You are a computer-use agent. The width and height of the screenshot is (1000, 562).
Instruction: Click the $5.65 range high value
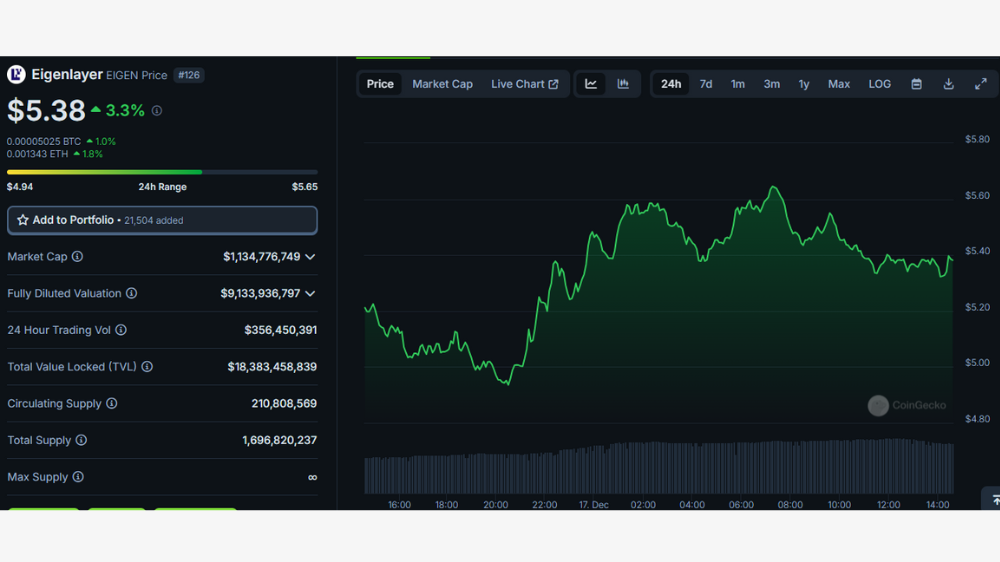304,187
